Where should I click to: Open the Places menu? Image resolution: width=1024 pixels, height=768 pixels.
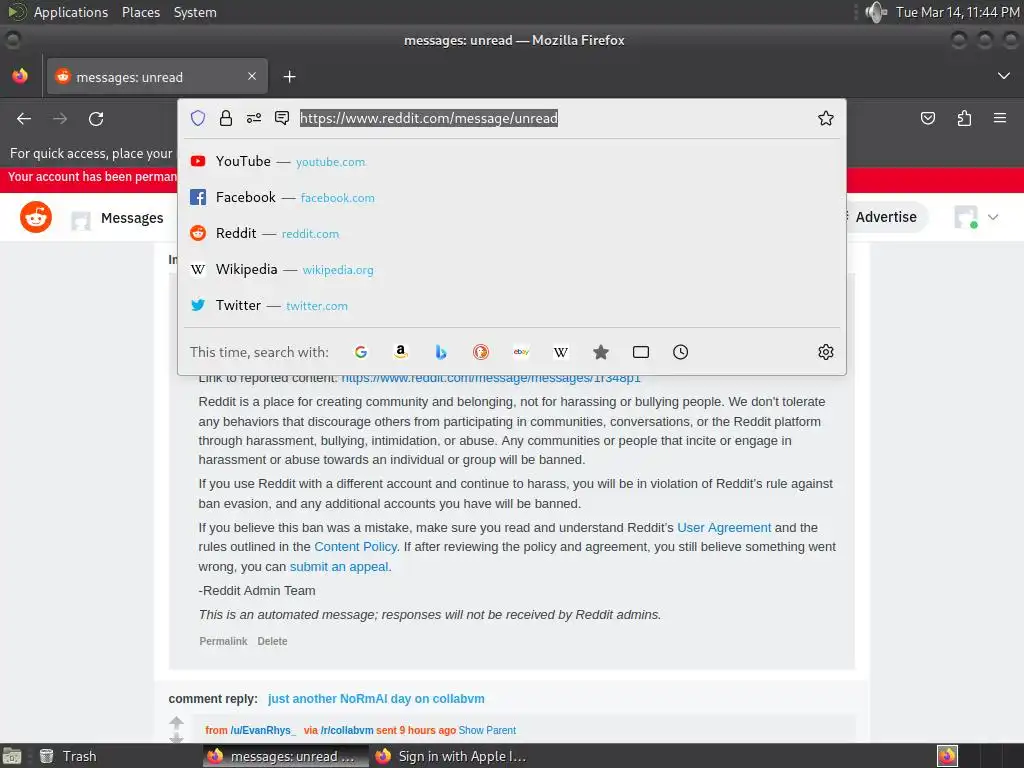pyautogui.click(x=141, y=12)
